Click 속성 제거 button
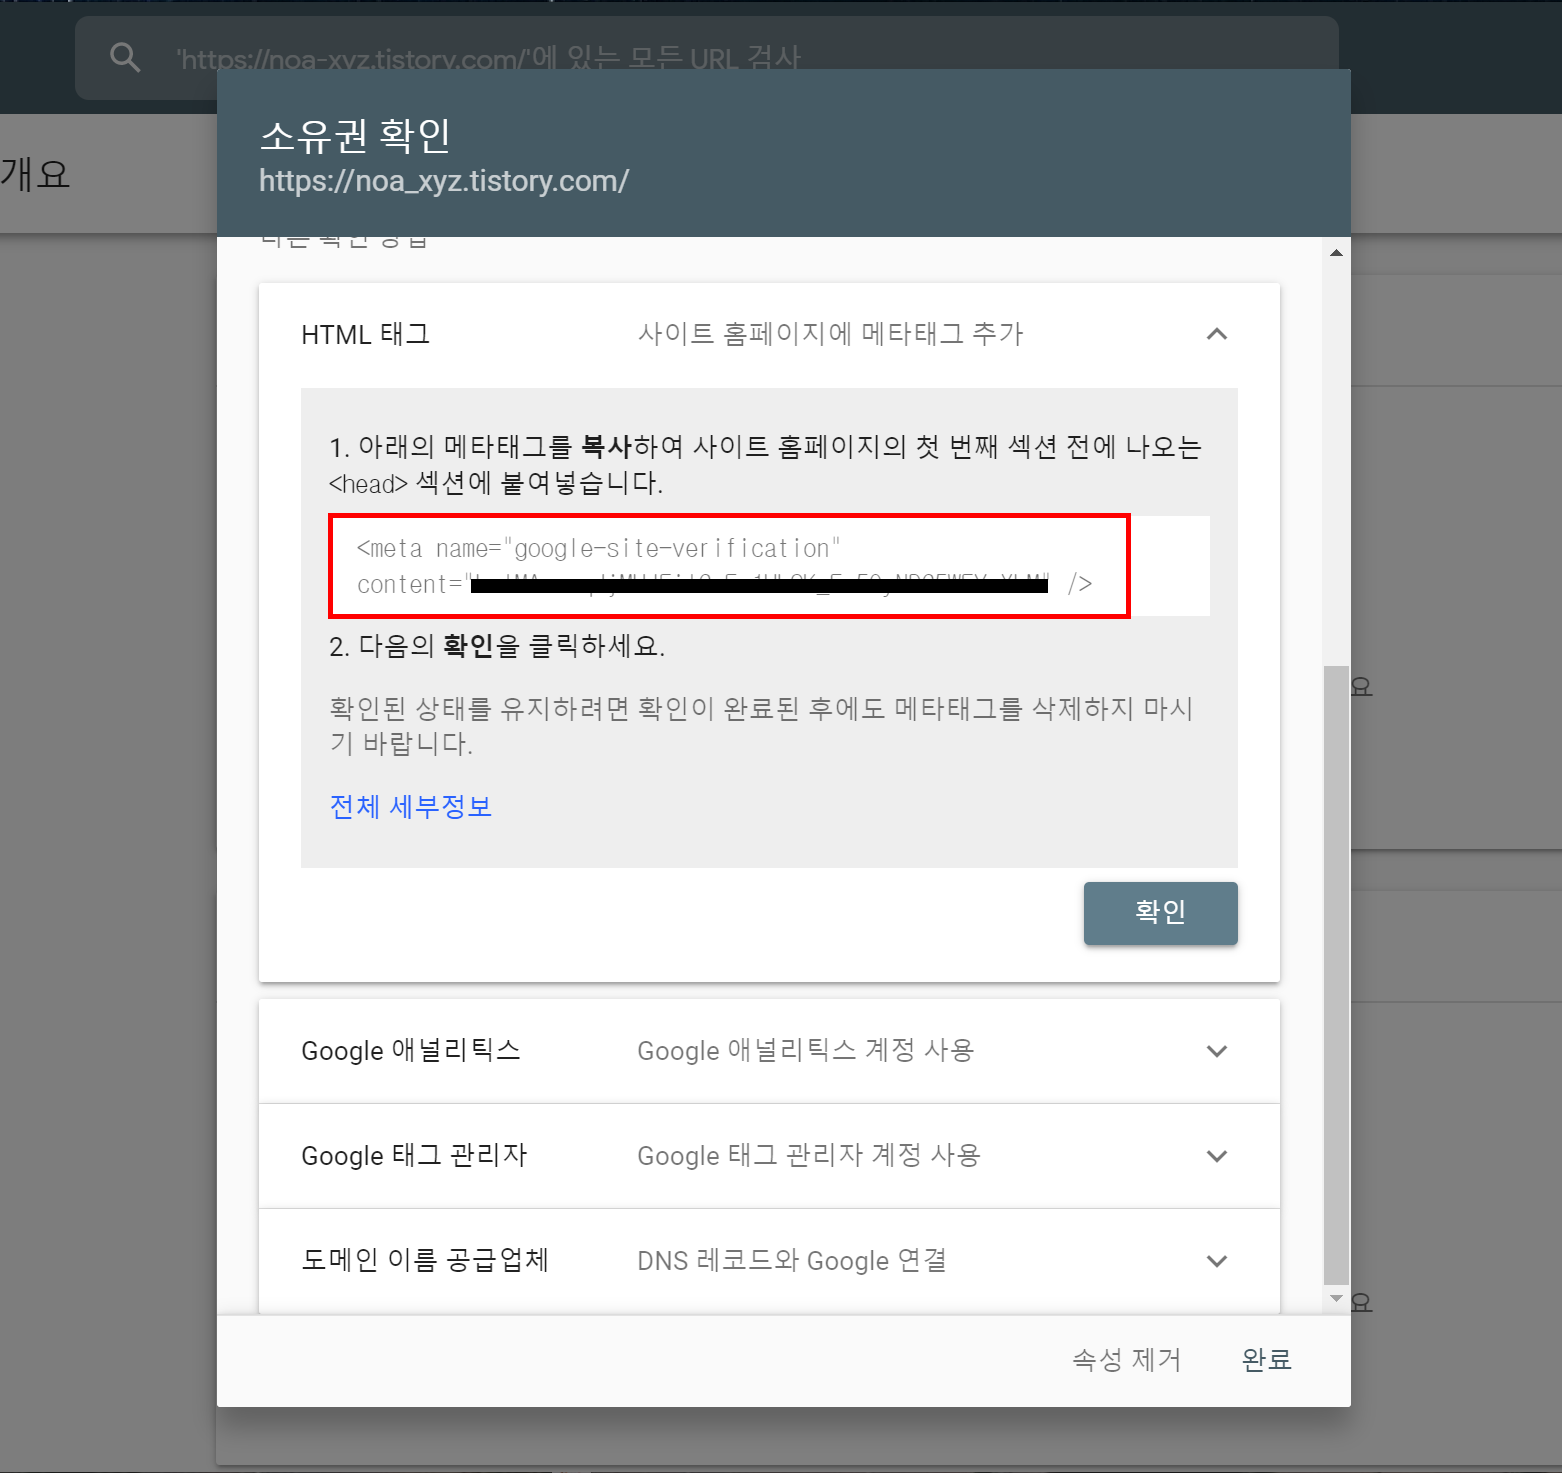 point(1127,1360)
